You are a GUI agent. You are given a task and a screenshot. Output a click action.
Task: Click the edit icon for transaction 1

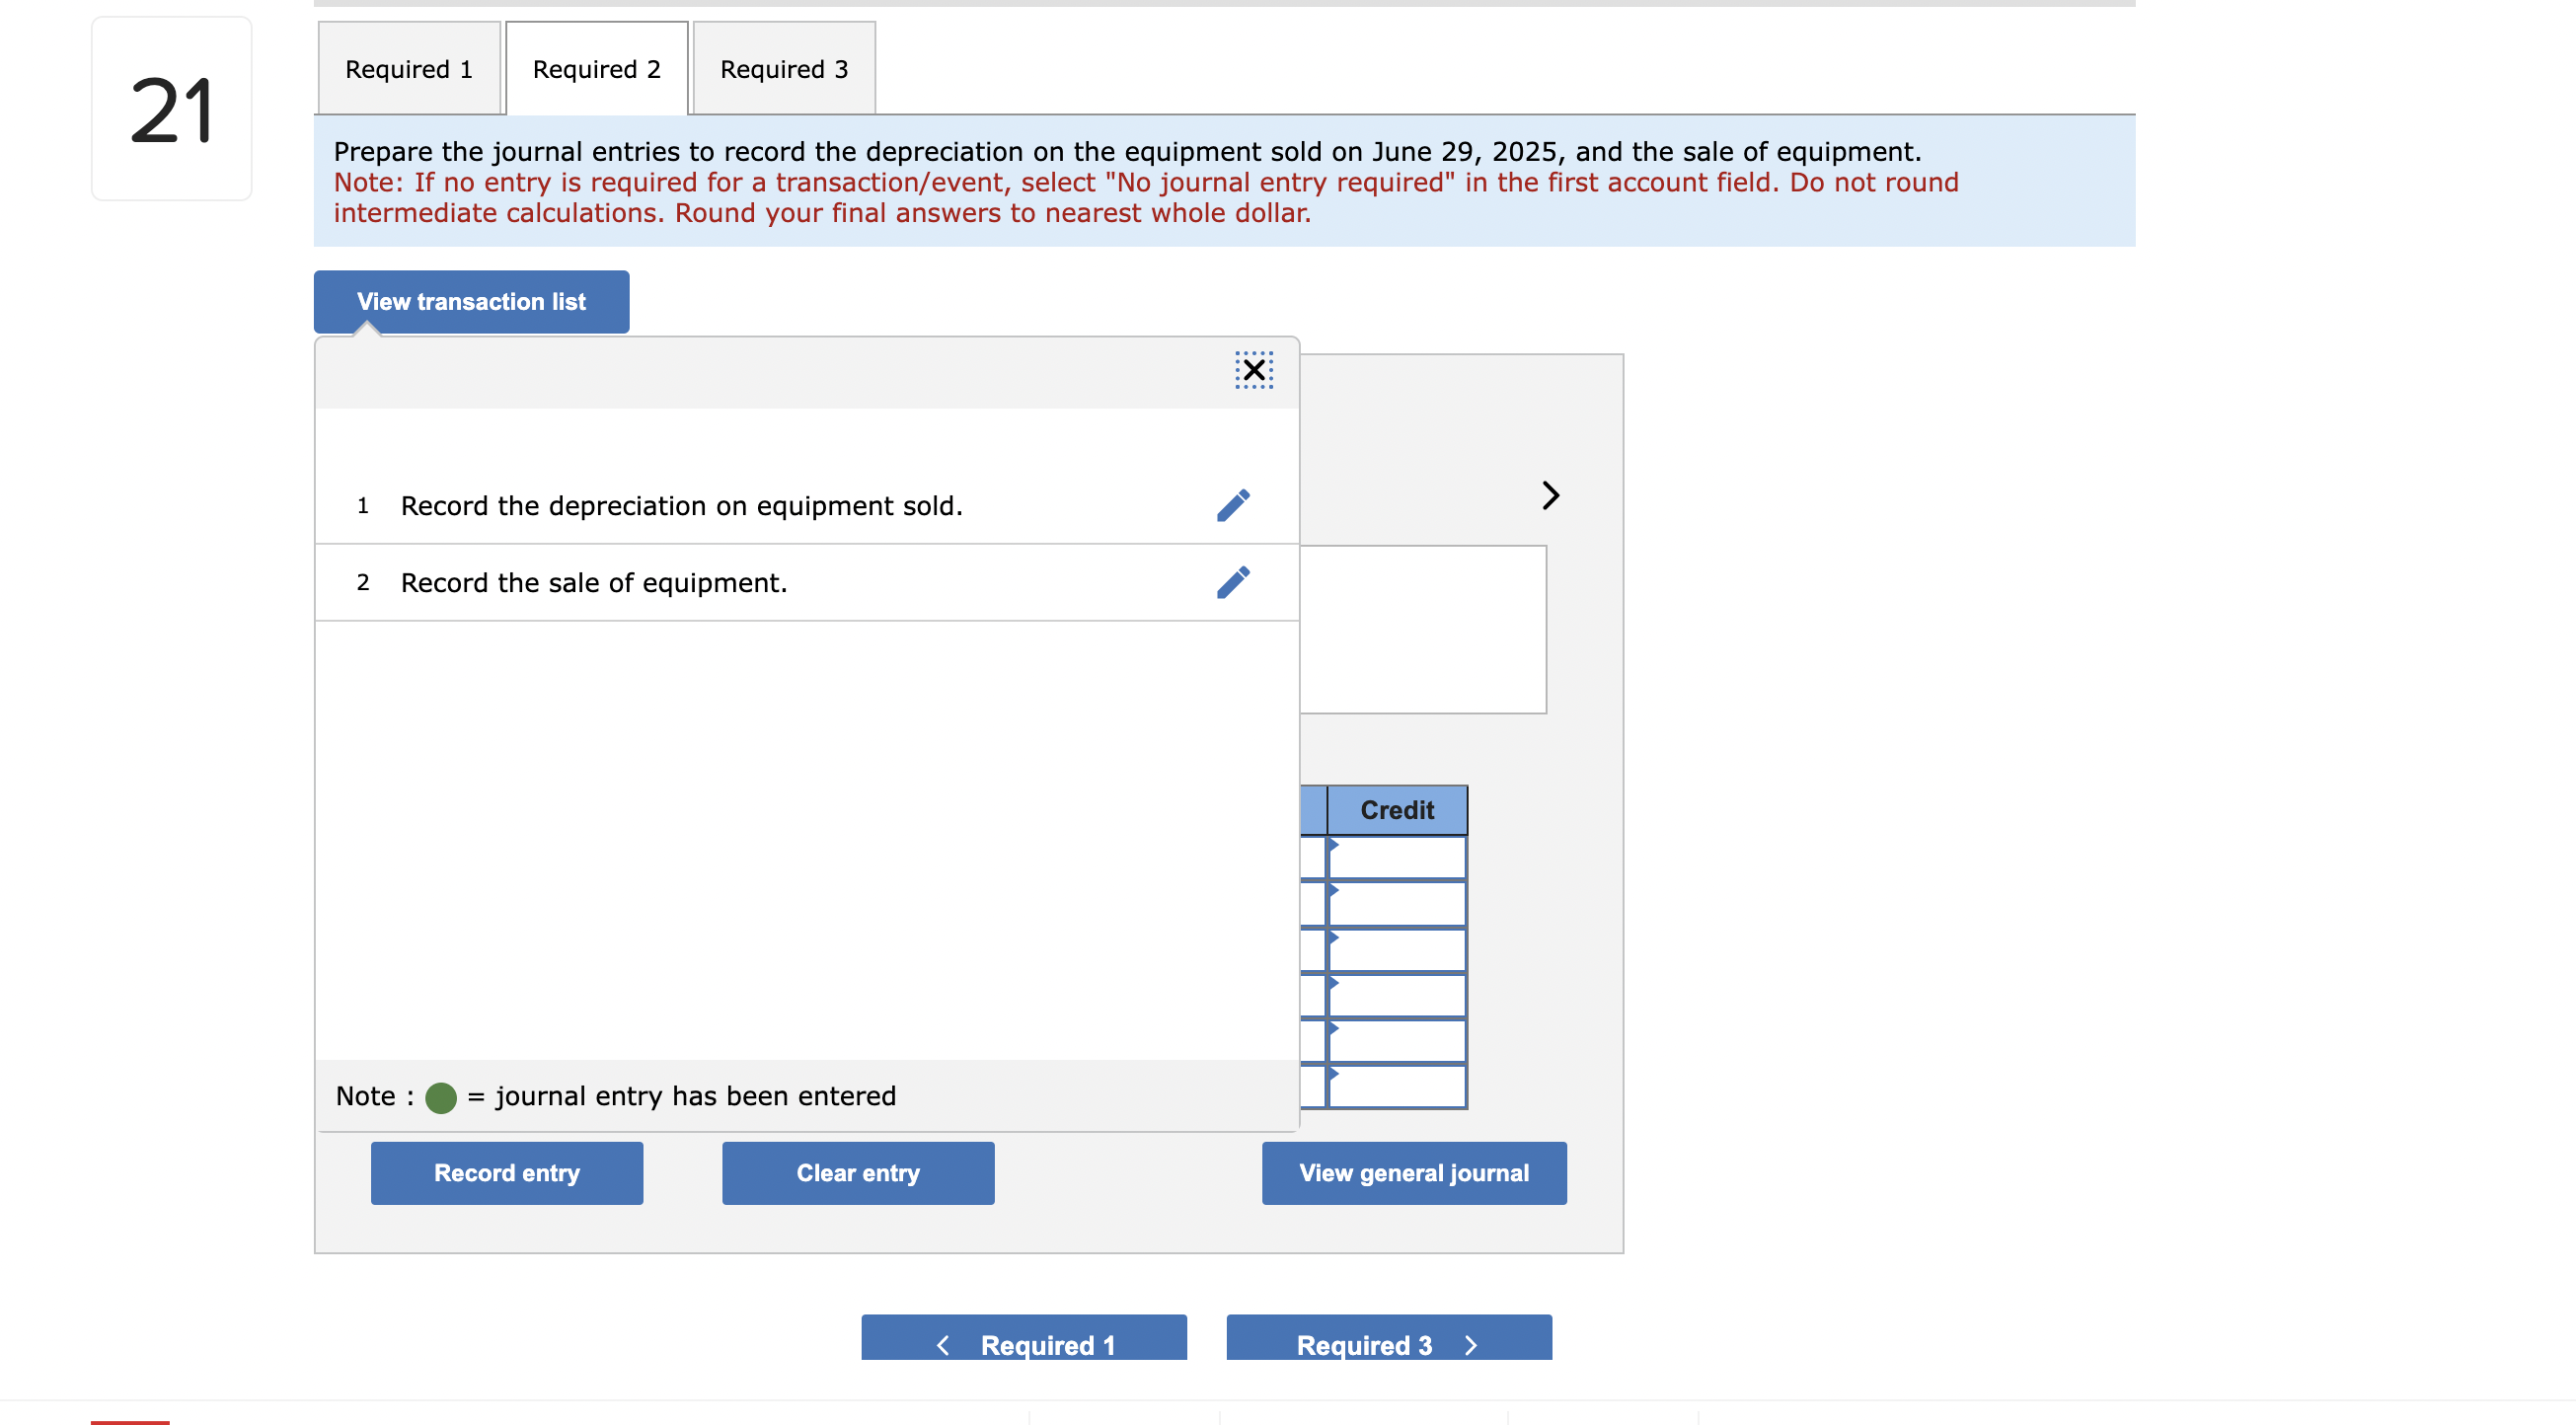point(1232,503)
